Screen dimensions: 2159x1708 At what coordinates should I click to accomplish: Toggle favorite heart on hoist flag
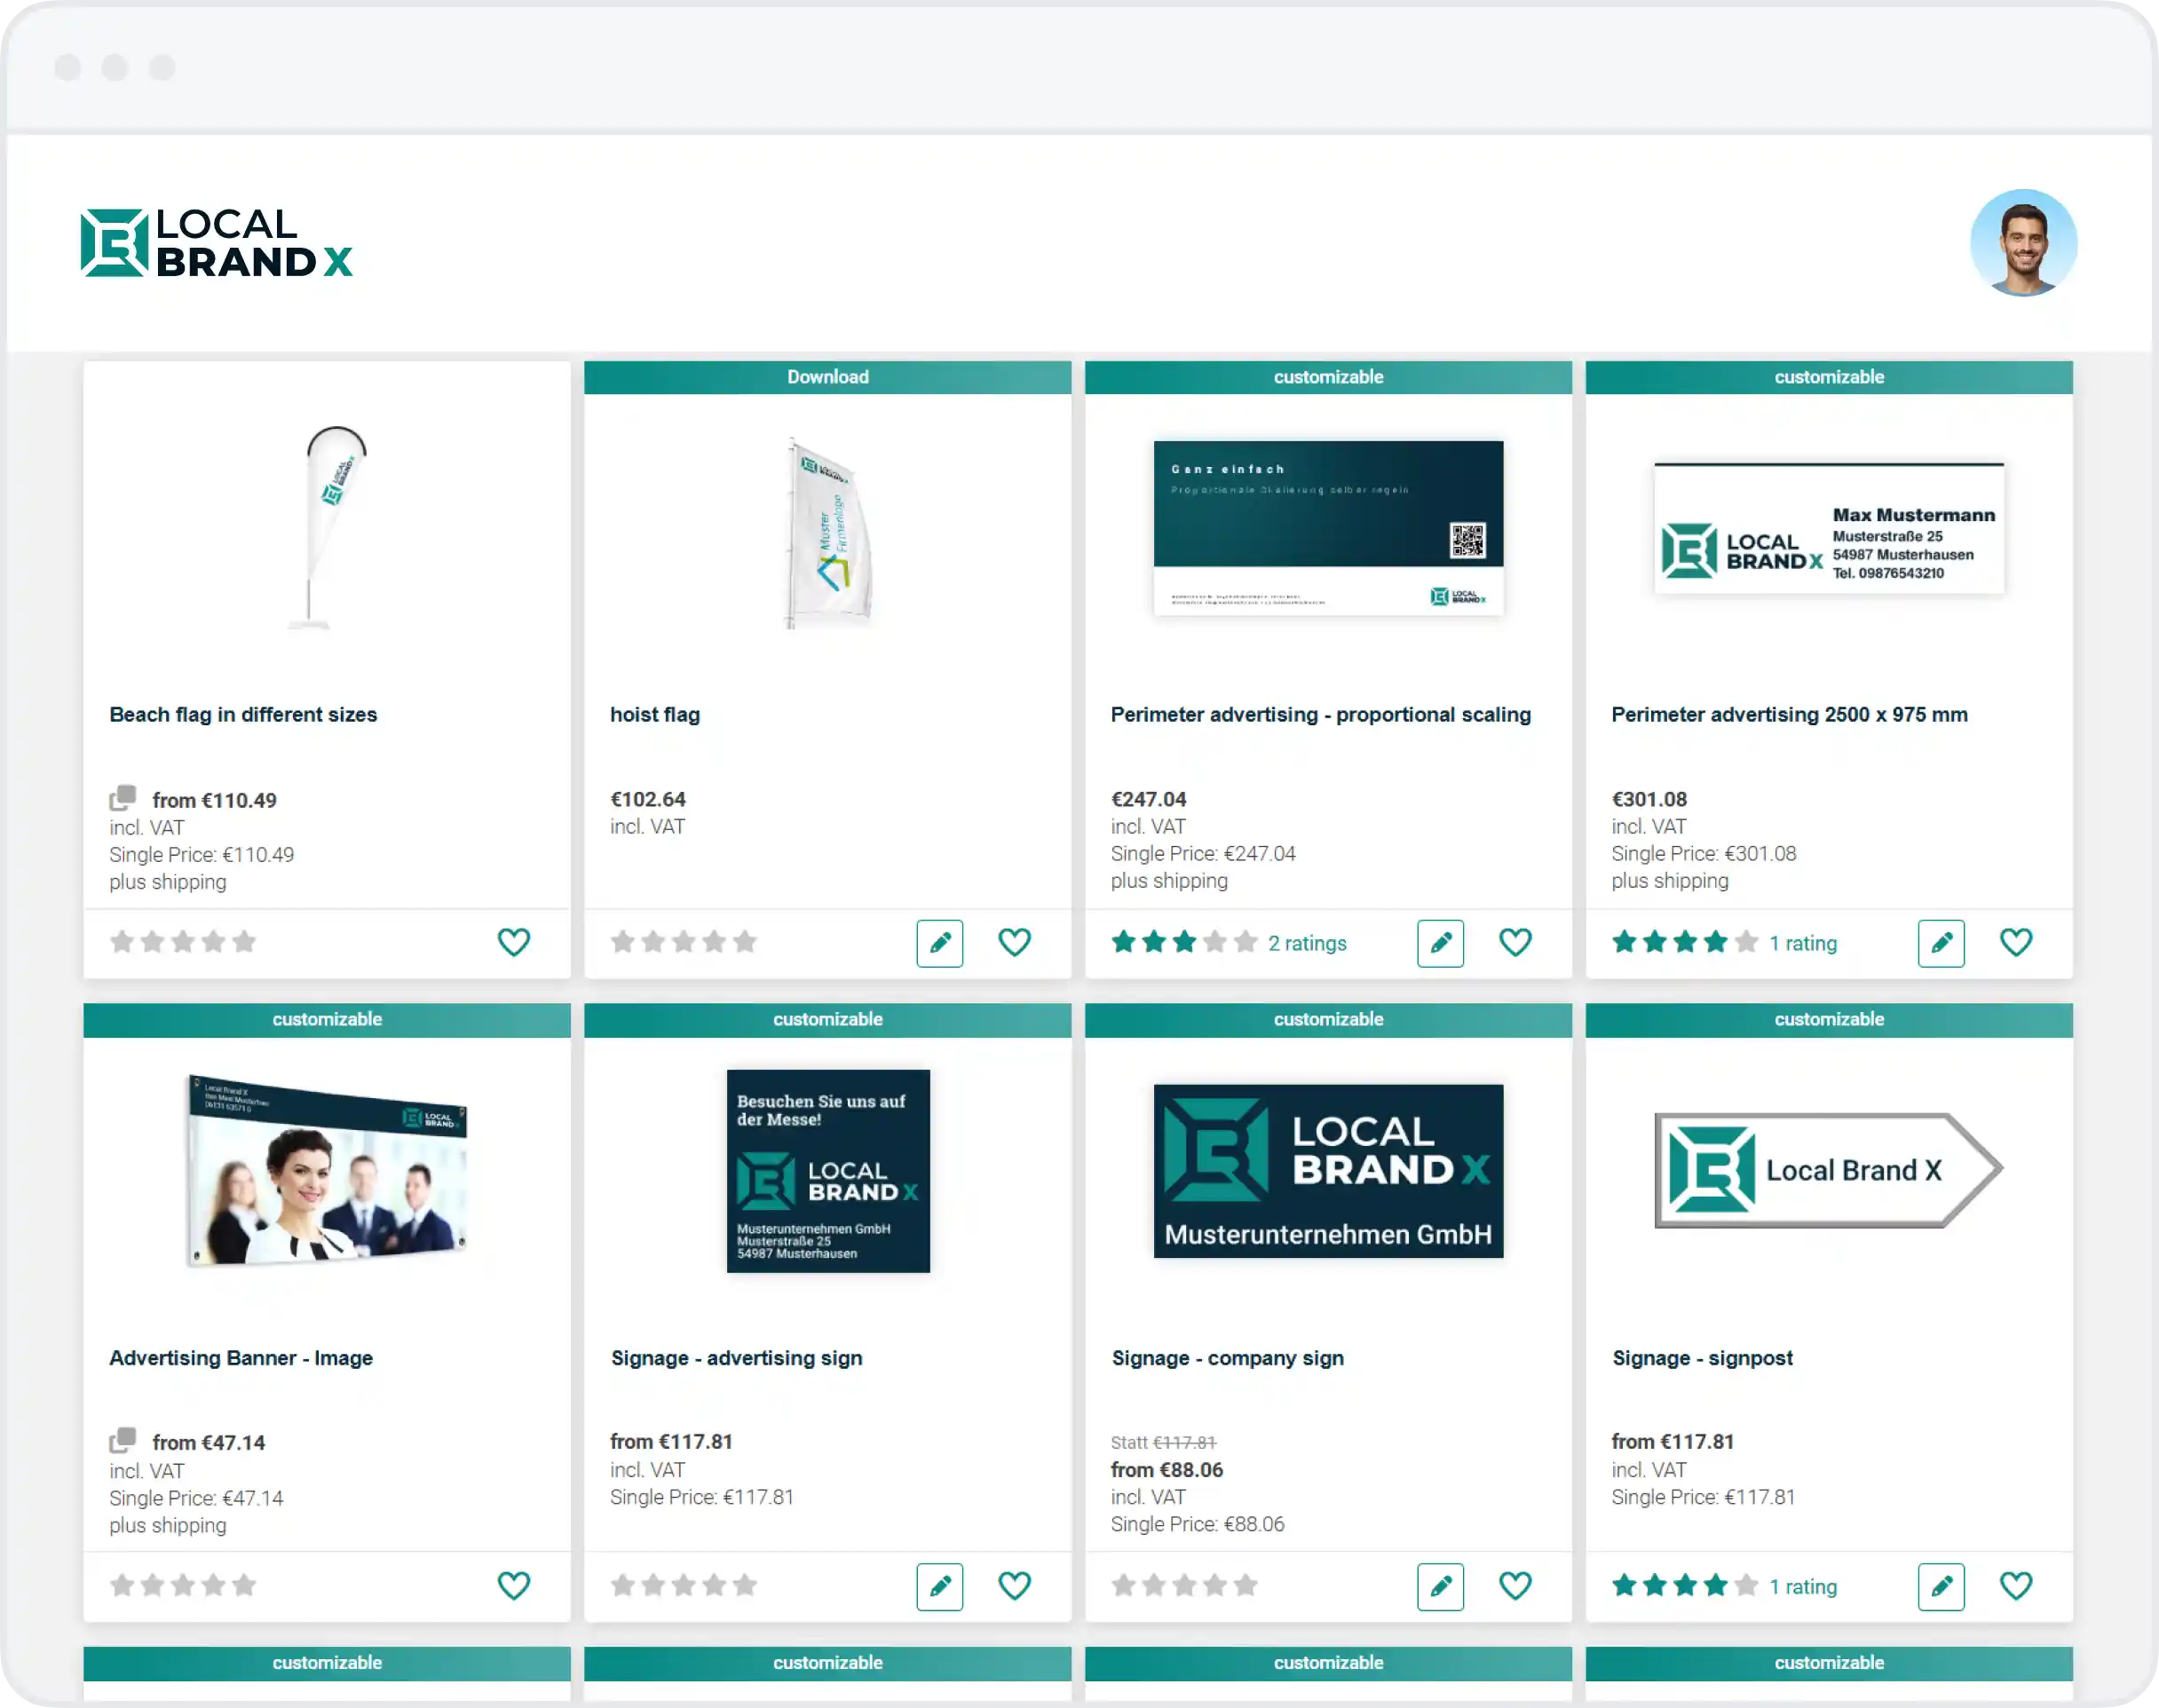tap(1014, 942)
